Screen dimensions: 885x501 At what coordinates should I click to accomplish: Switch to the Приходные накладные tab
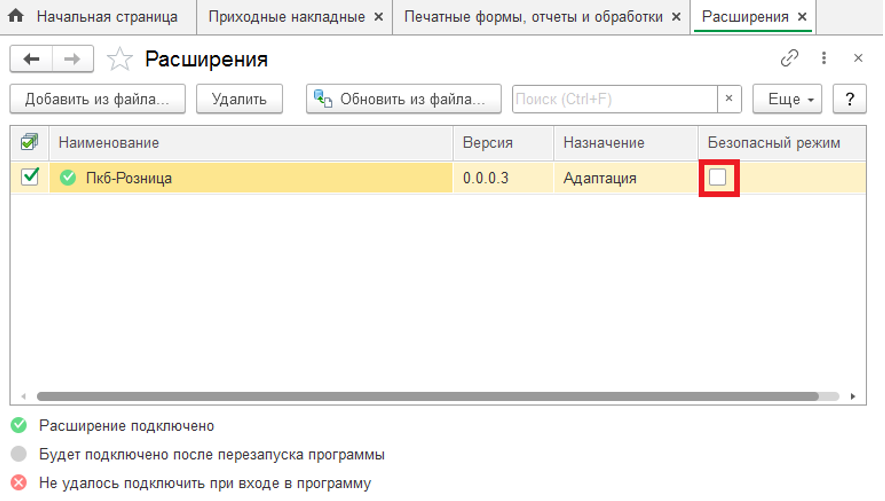(x=286, y=17)
